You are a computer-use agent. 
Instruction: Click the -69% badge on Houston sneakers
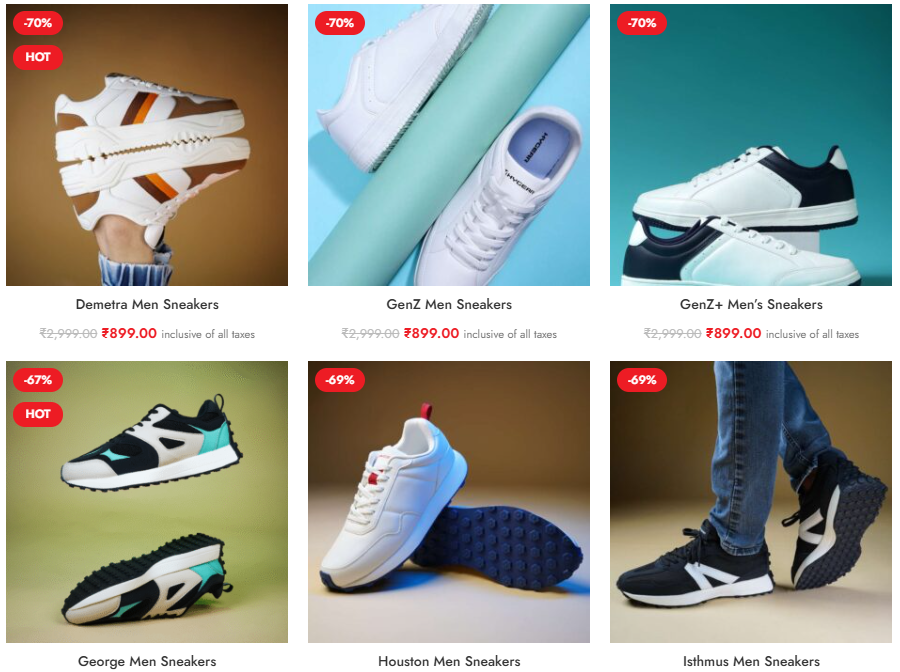[x=340, y=380]
